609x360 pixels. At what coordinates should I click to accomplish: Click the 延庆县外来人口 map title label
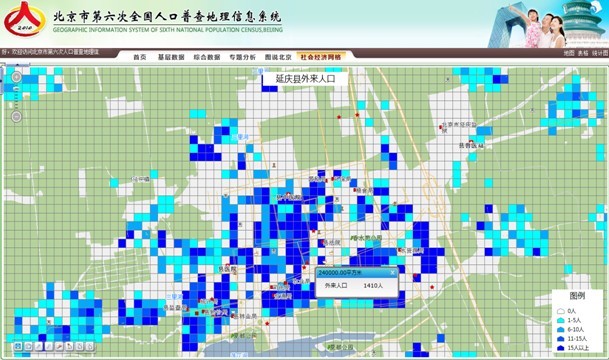pos(305,79)
